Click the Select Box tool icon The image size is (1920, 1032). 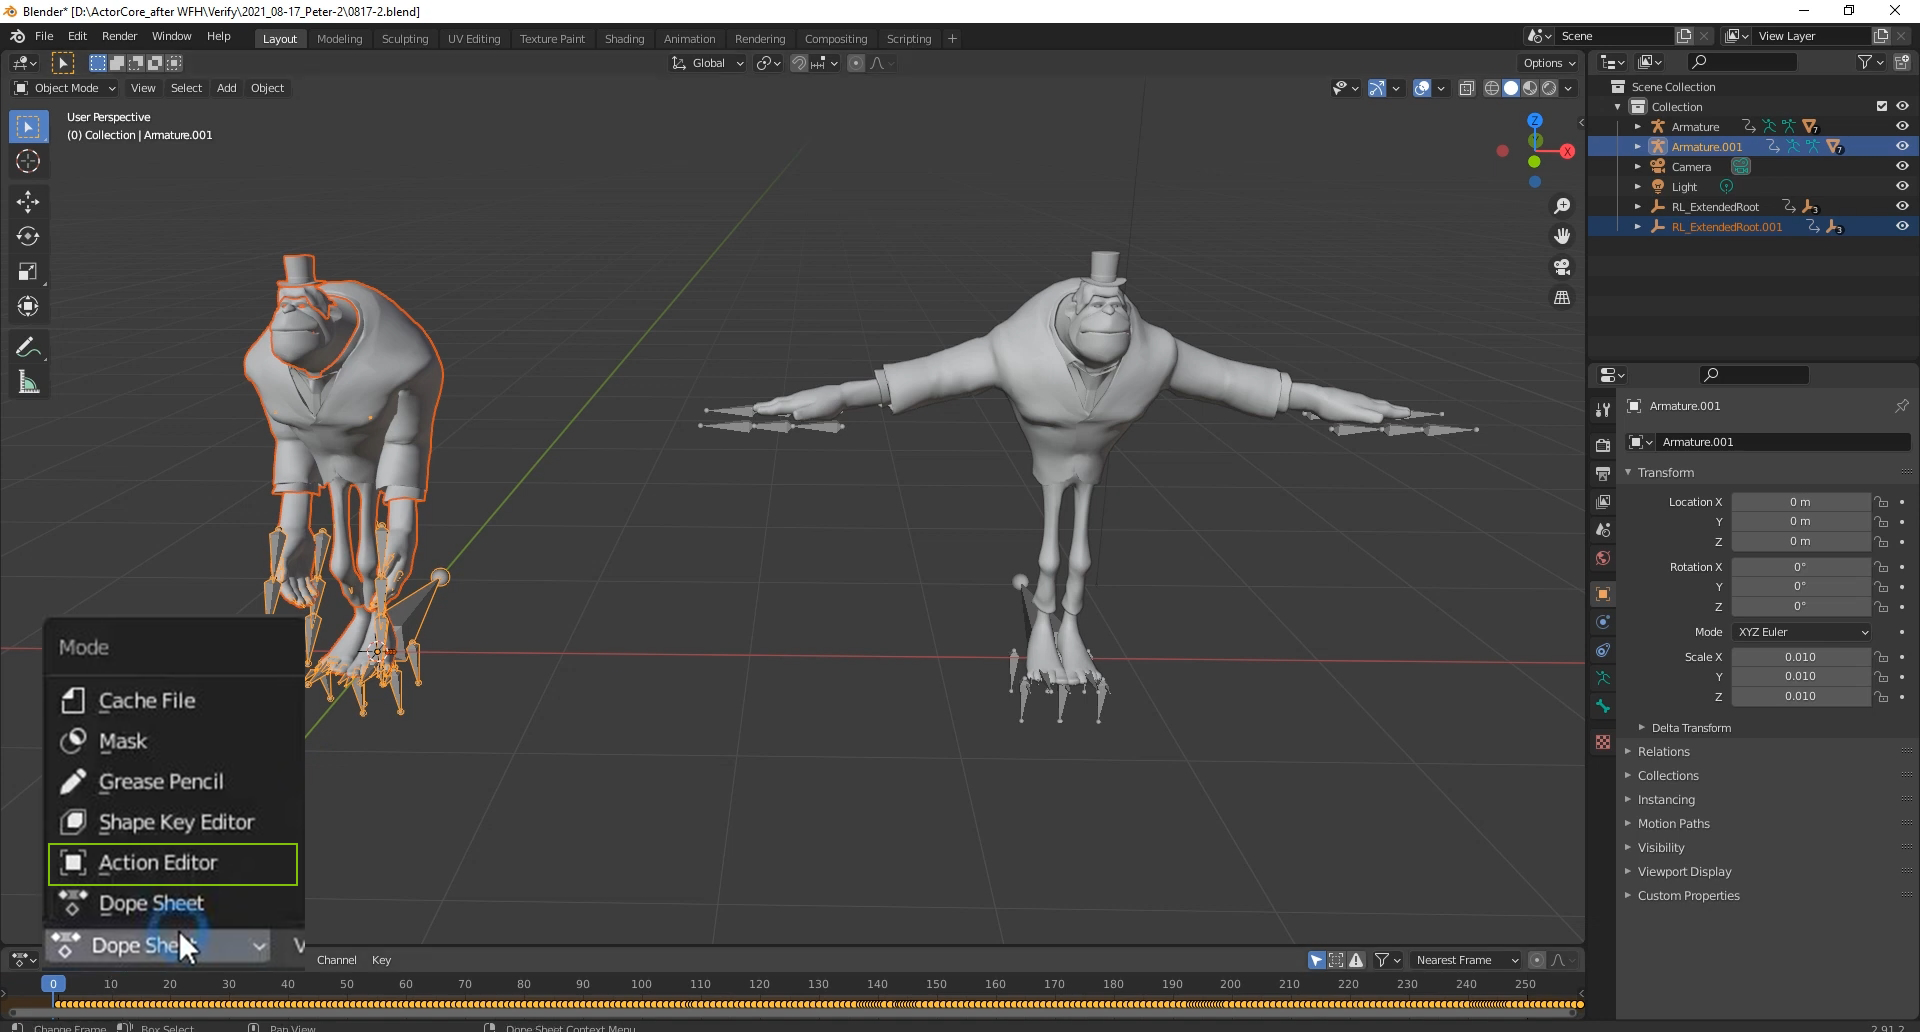click(28, 126)
